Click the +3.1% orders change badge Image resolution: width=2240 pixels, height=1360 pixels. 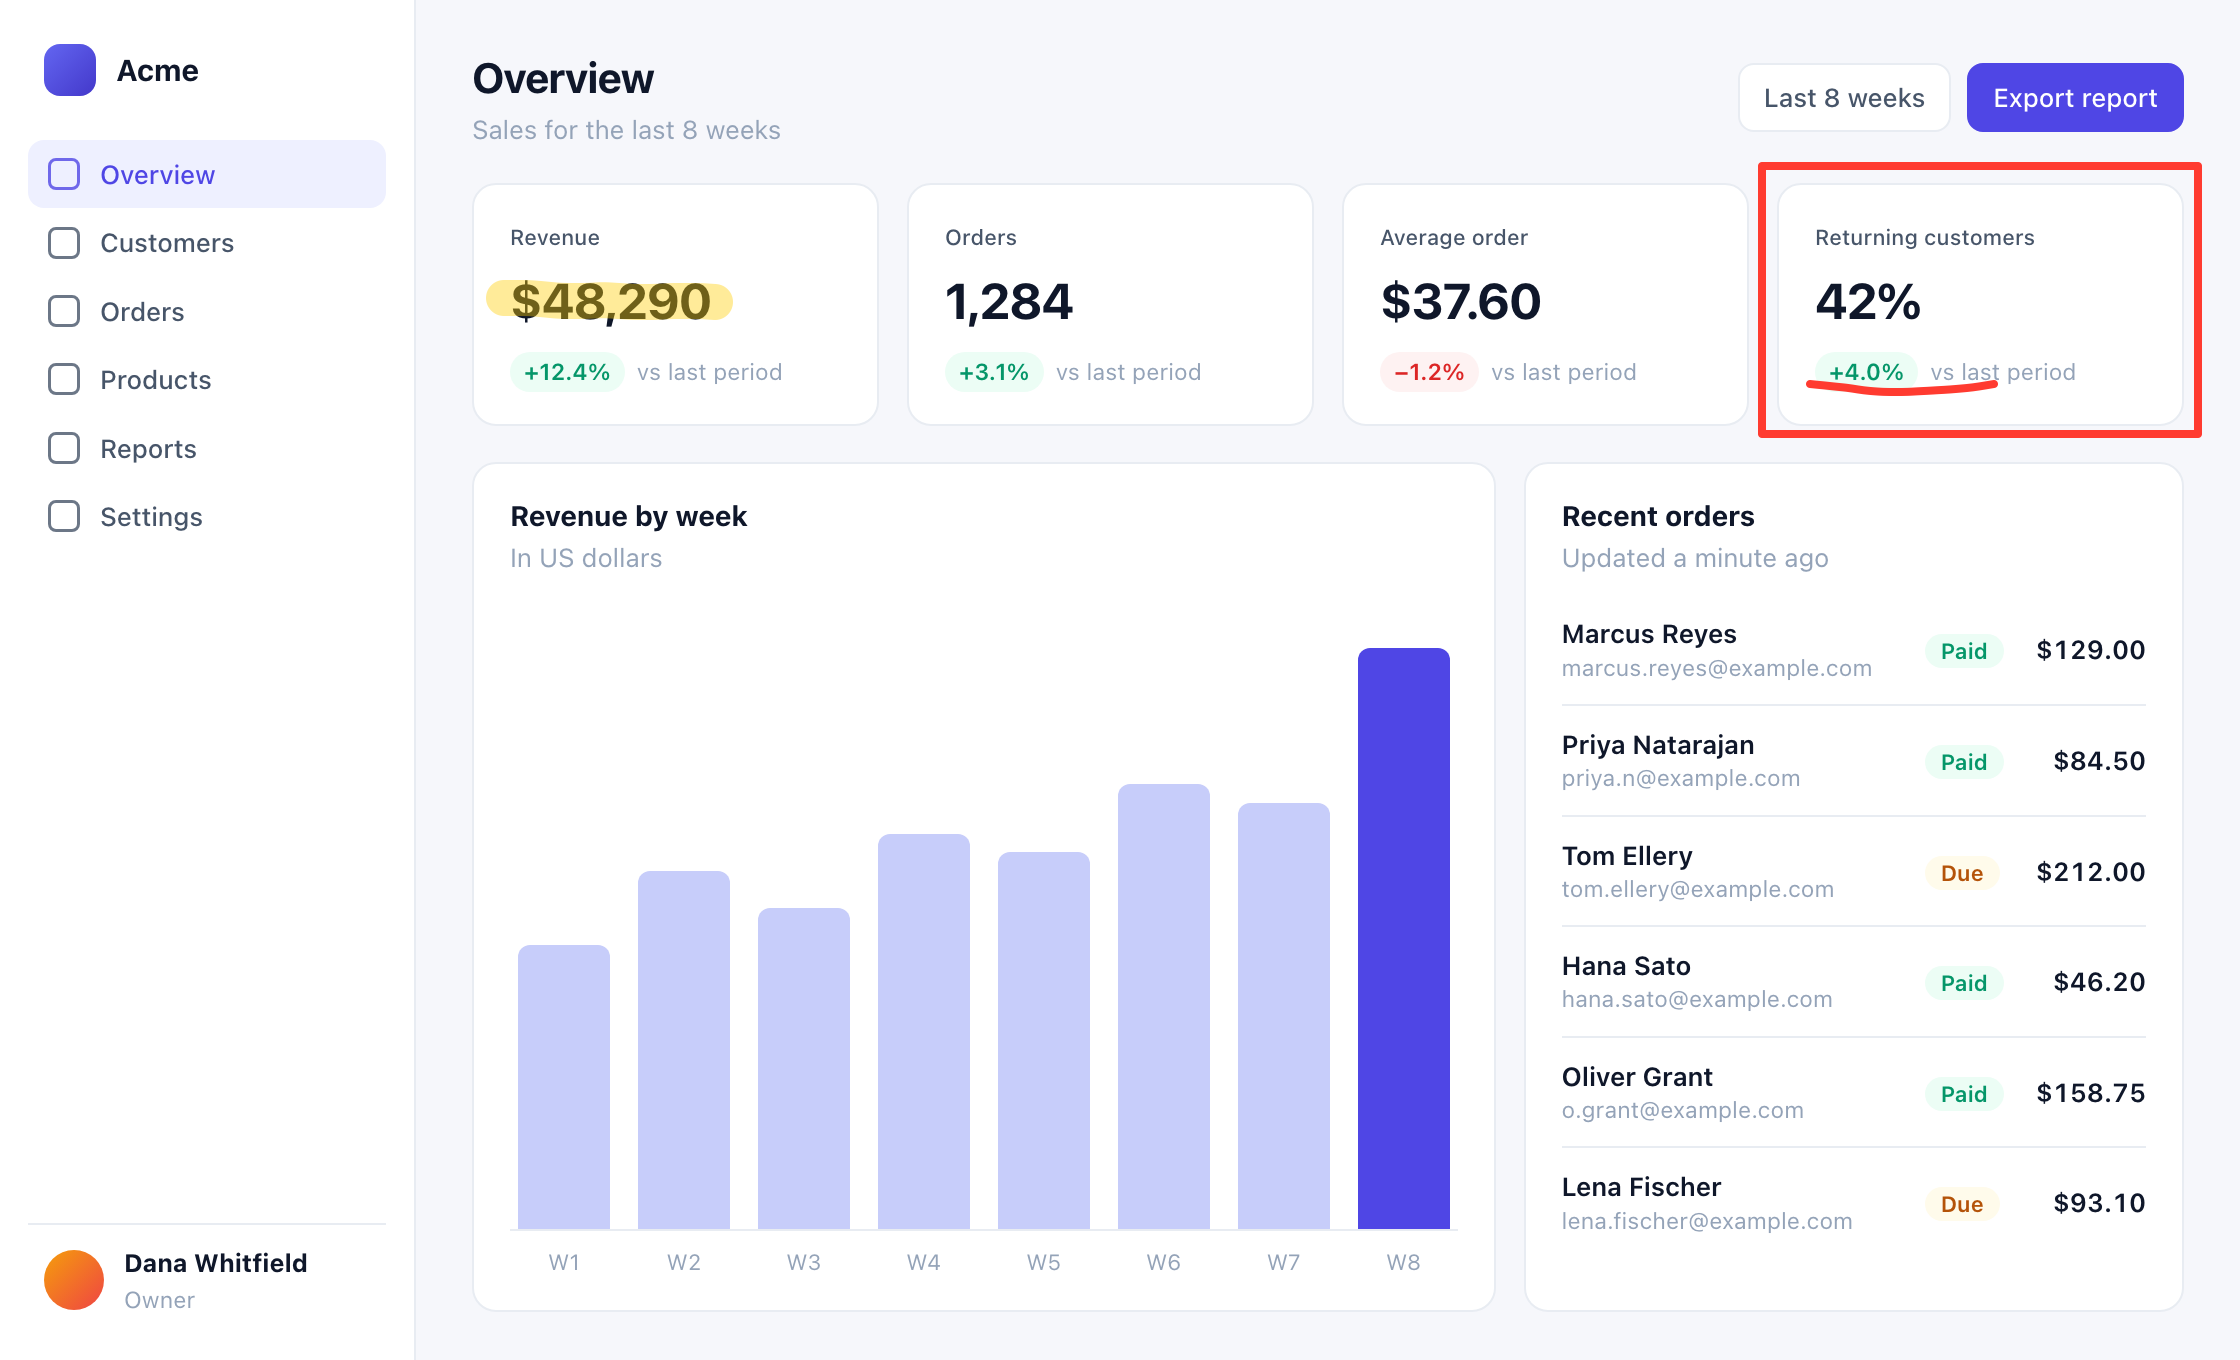coord(994,372)
